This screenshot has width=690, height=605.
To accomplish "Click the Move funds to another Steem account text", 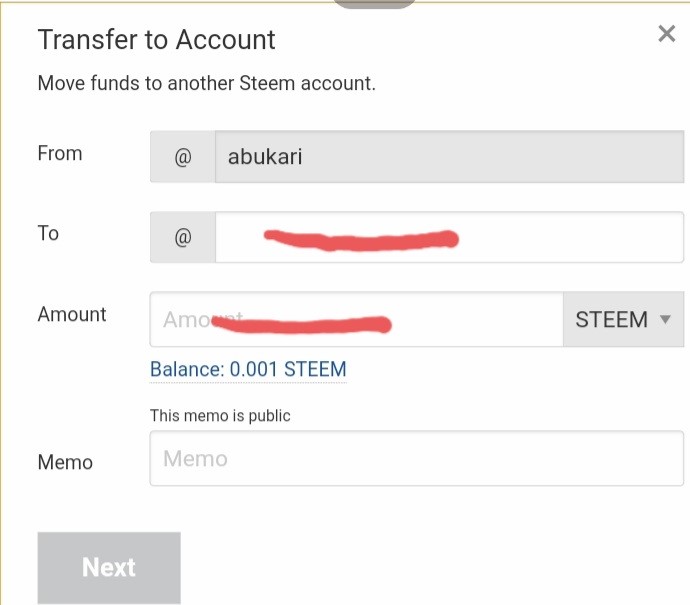I will point(206,83).
